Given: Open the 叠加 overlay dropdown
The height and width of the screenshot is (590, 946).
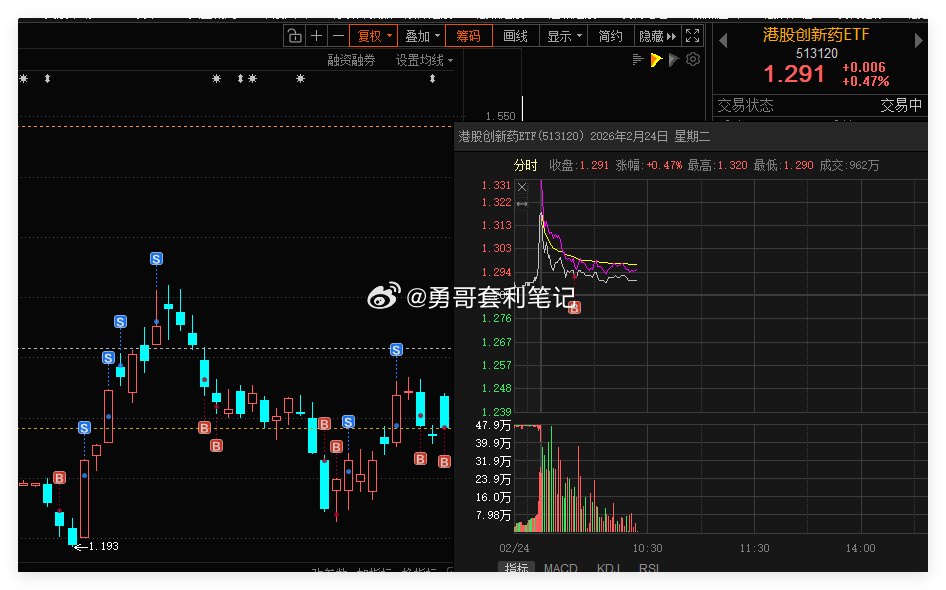Looking at the screenshot, I should pos(420,35).
